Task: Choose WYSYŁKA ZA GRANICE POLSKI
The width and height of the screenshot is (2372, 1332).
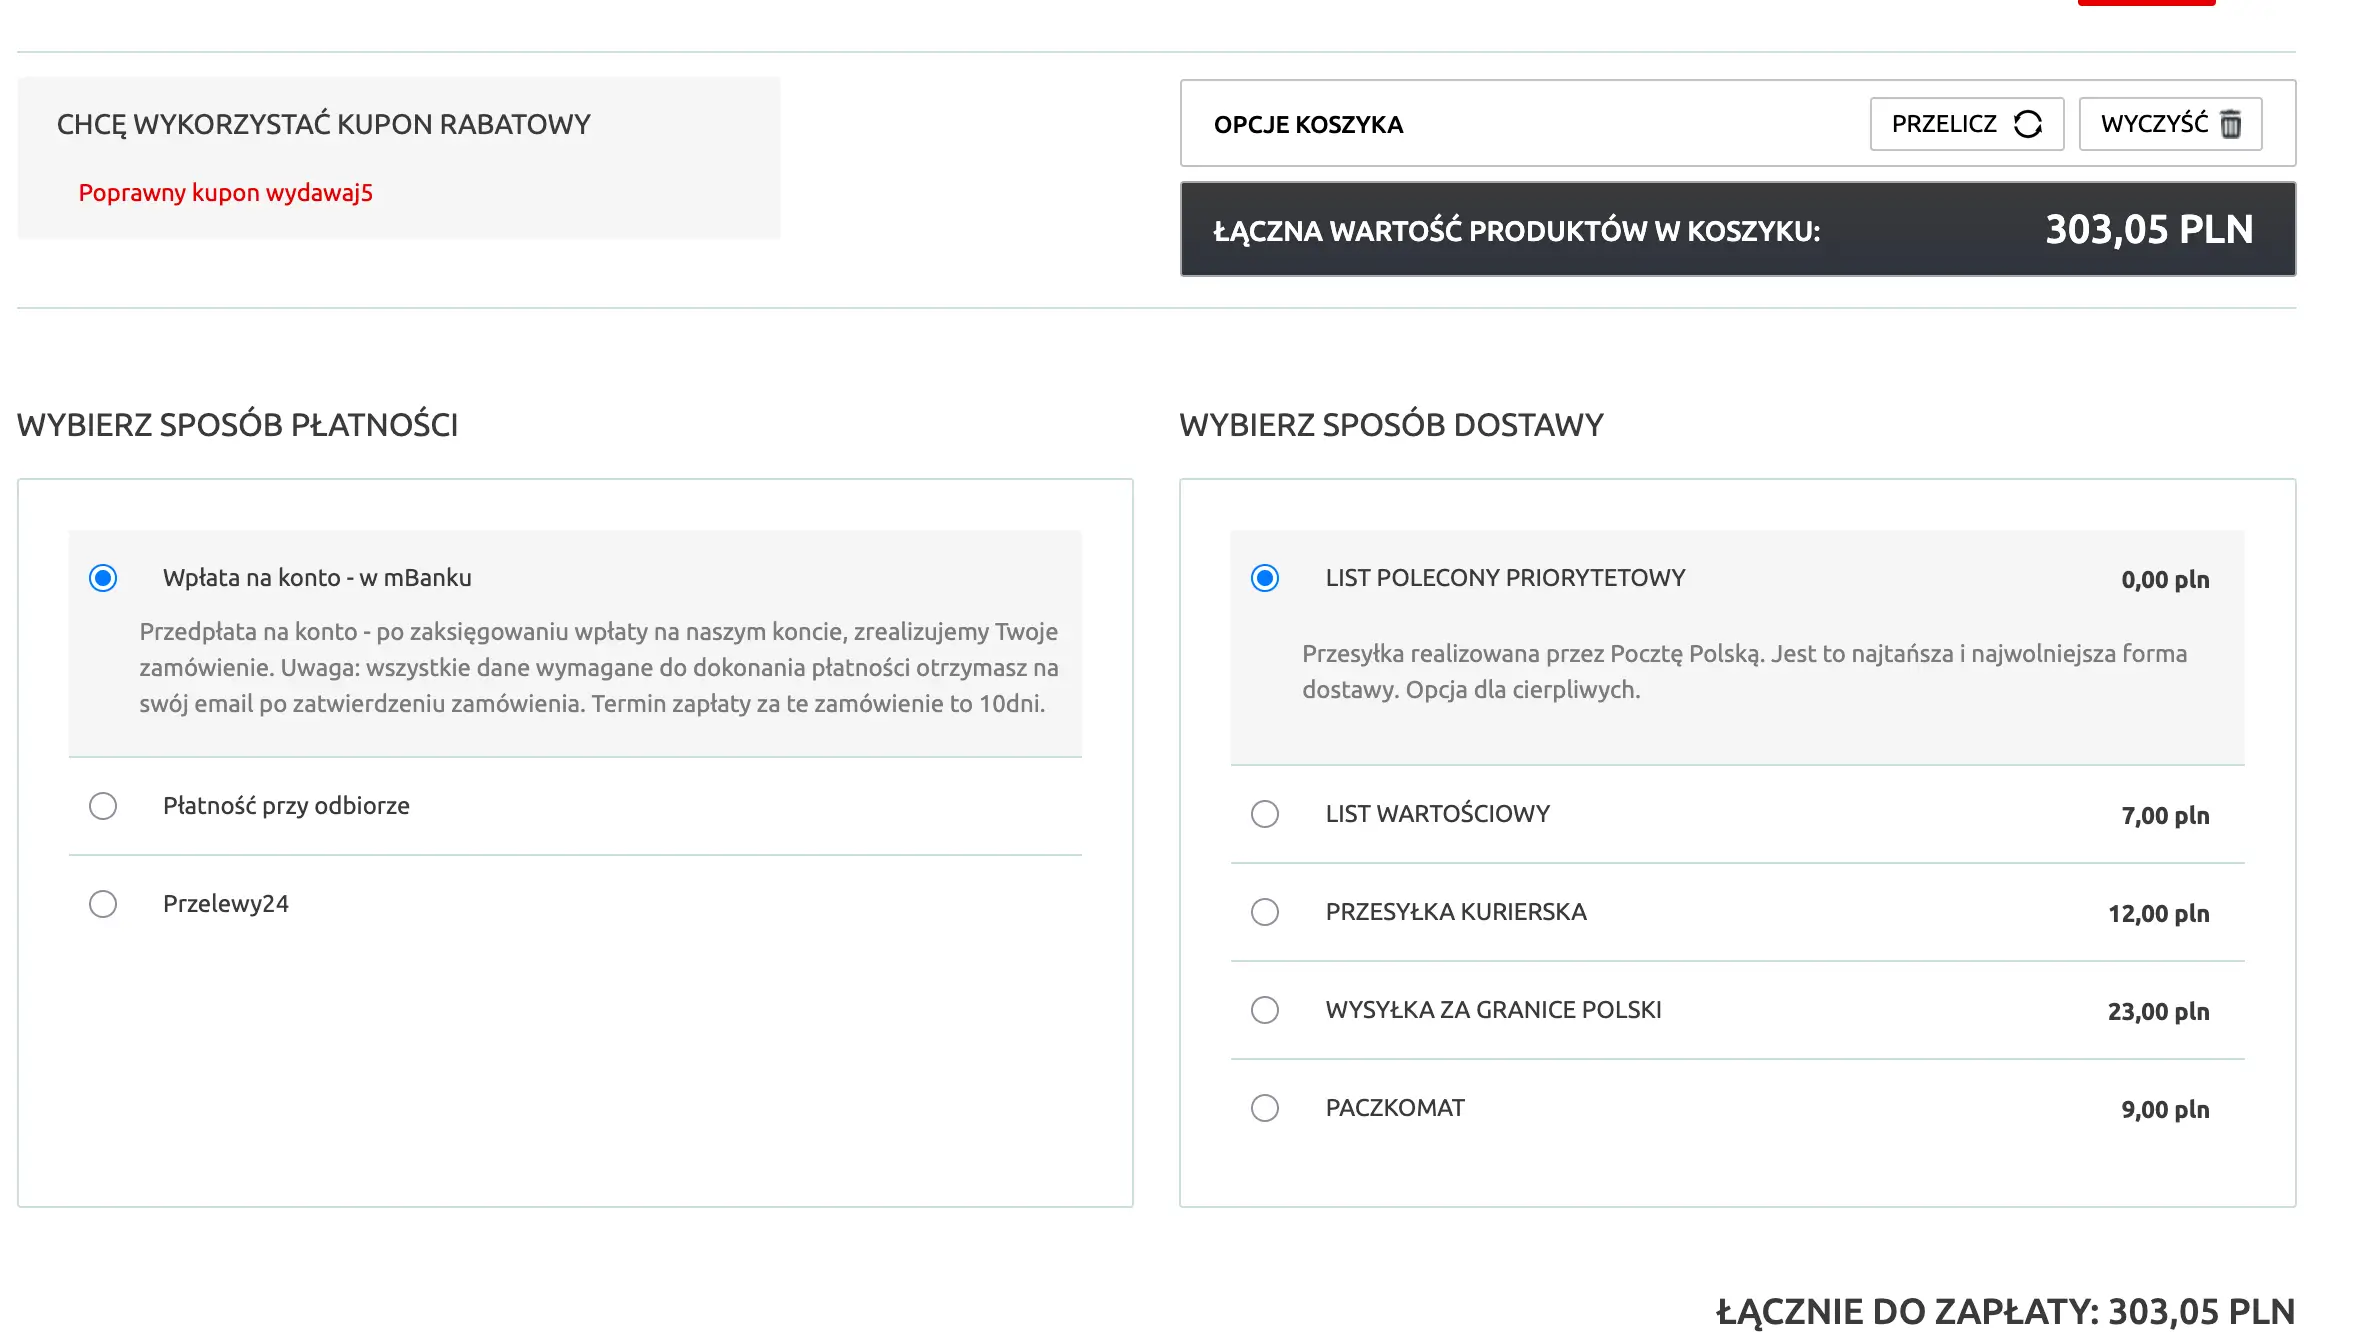Action: click(1265, 1010)
